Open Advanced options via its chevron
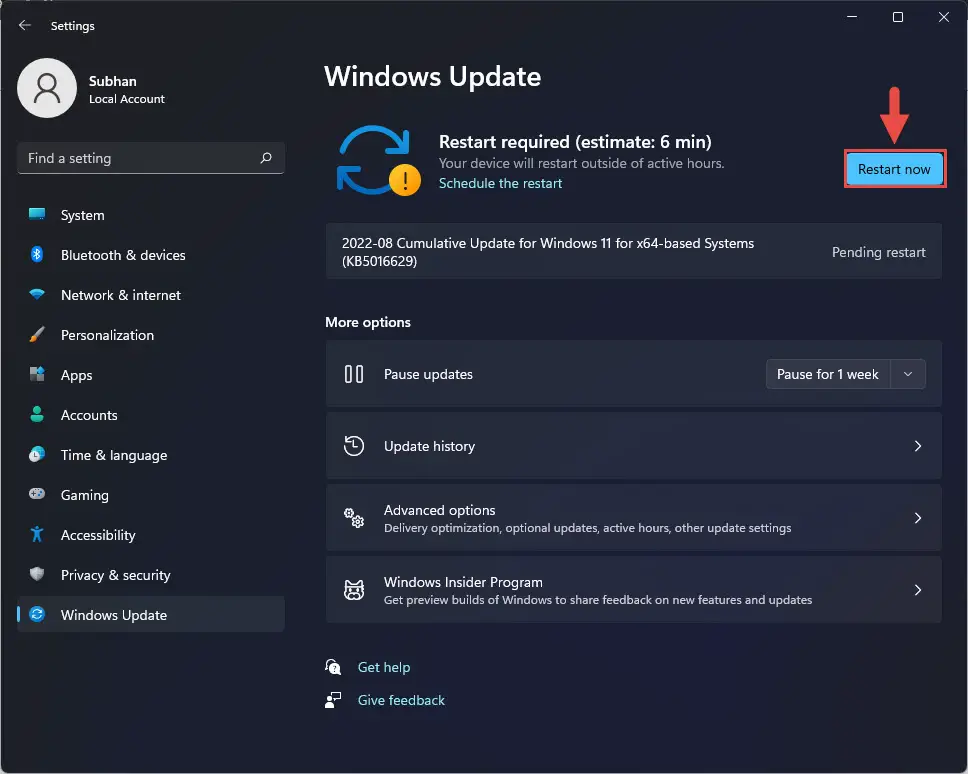The height and width of the screenshot is (774, 968). coord(918,518)
